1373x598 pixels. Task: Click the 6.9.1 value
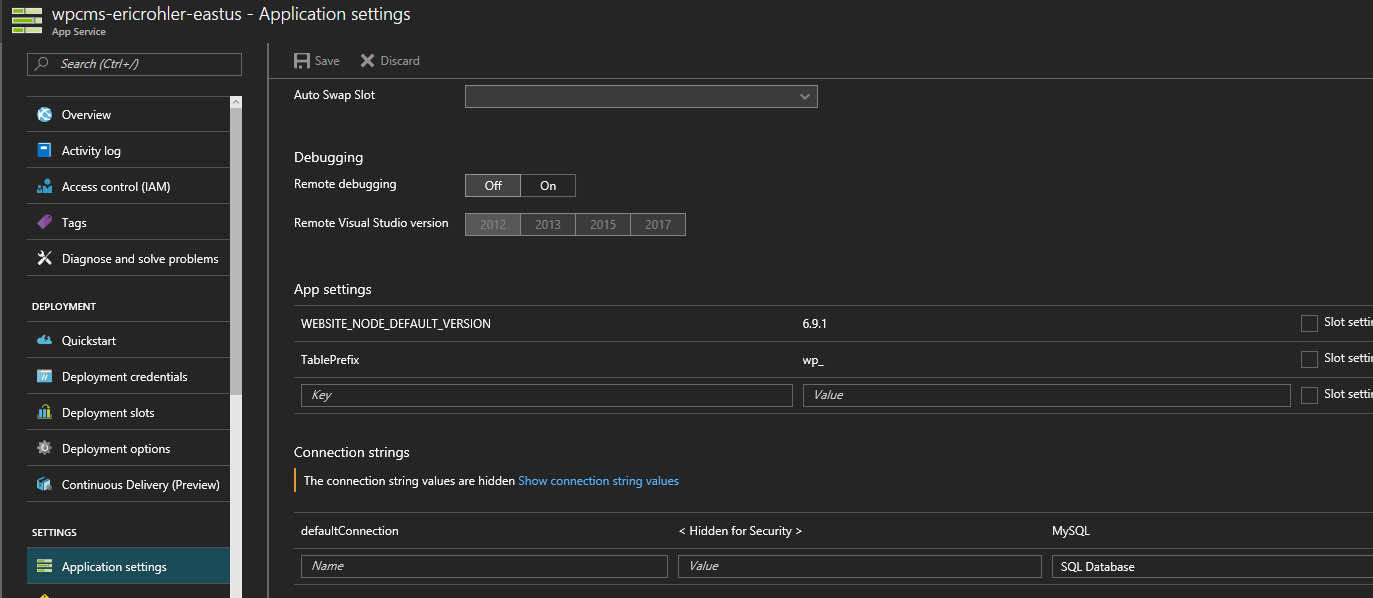coord(814,324)
